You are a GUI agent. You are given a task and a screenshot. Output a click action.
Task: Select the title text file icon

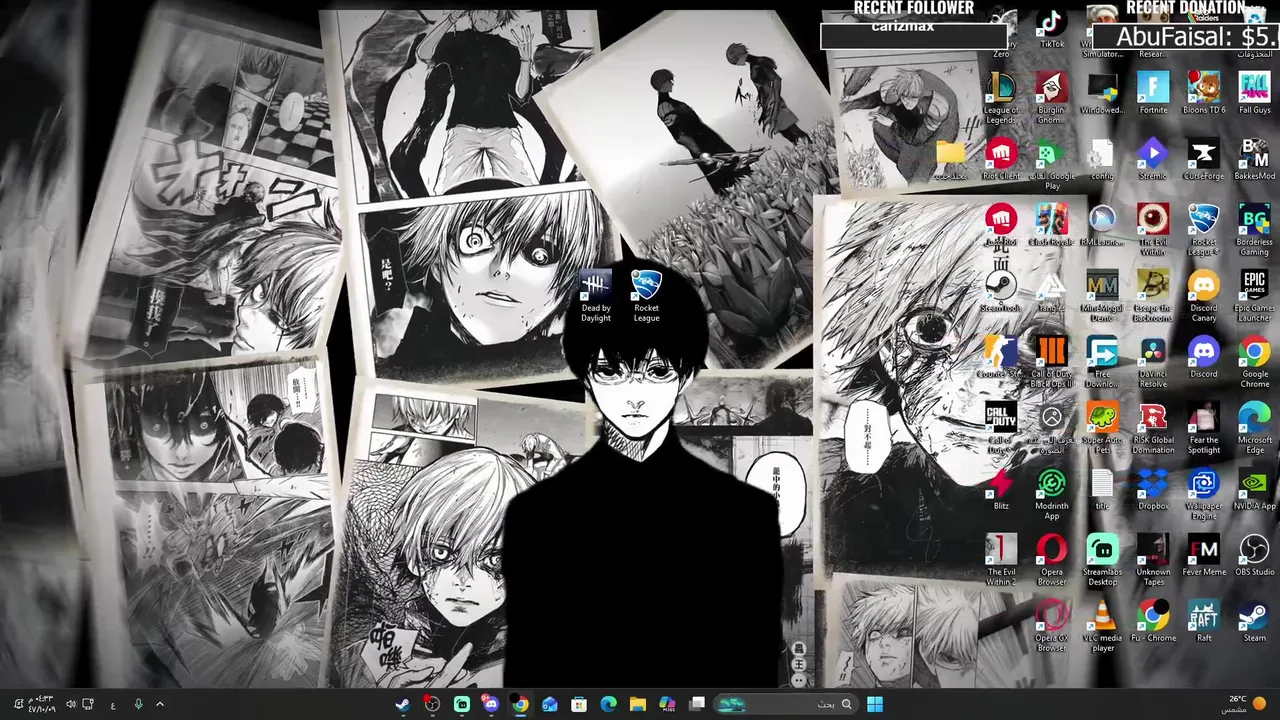[x=1102, y=488]
